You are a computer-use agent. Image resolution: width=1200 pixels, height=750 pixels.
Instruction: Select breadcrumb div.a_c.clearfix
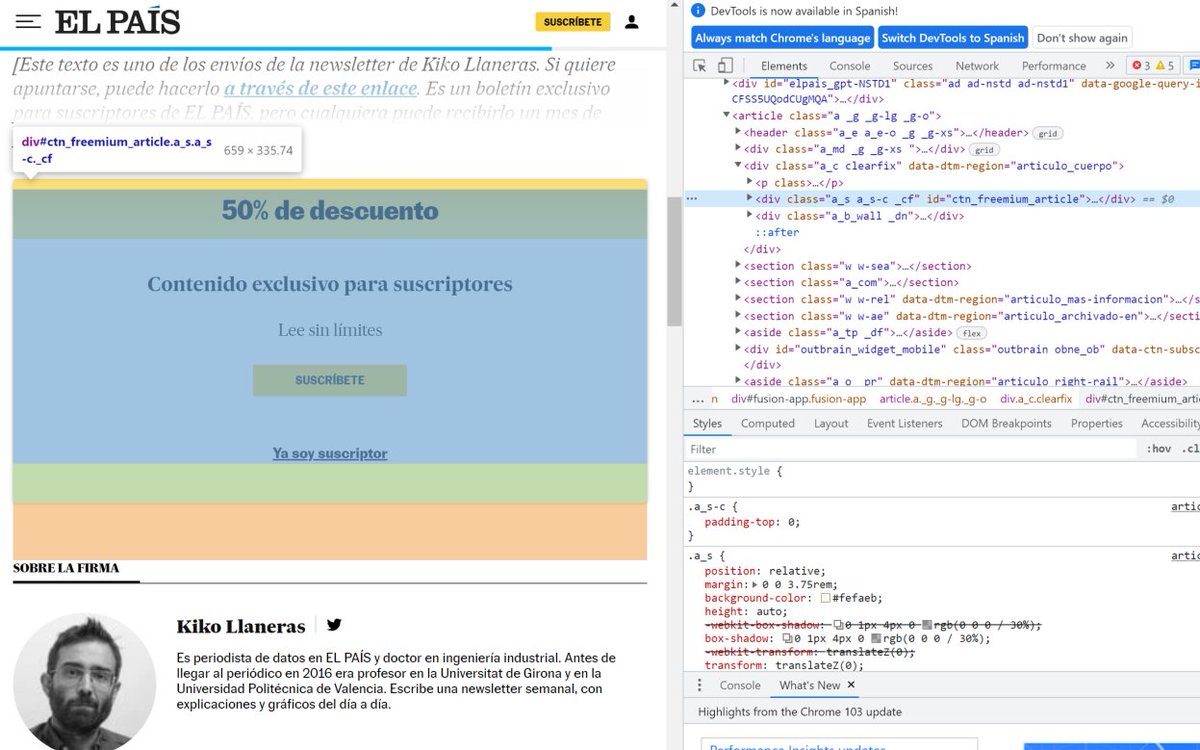tap(1036, 398)
